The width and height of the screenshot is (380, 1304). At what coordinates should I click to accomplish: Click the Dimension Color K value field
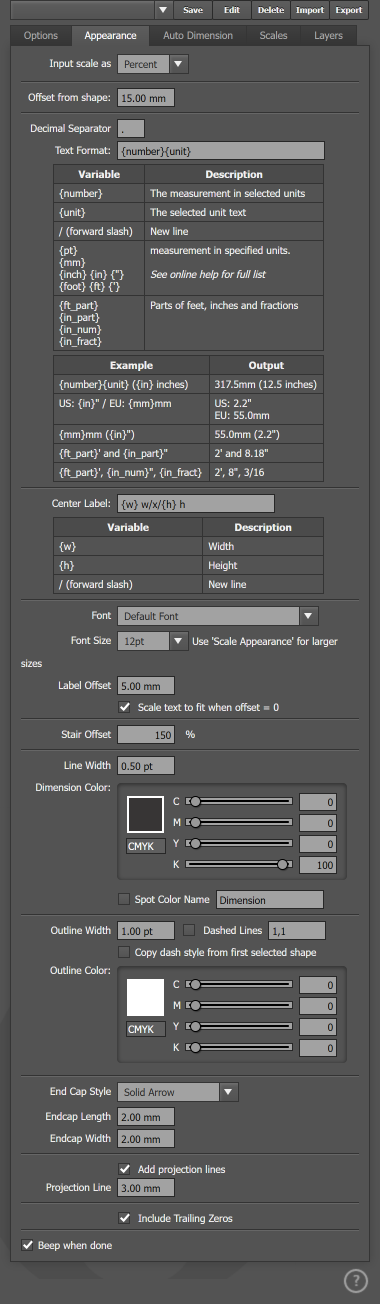319,865
